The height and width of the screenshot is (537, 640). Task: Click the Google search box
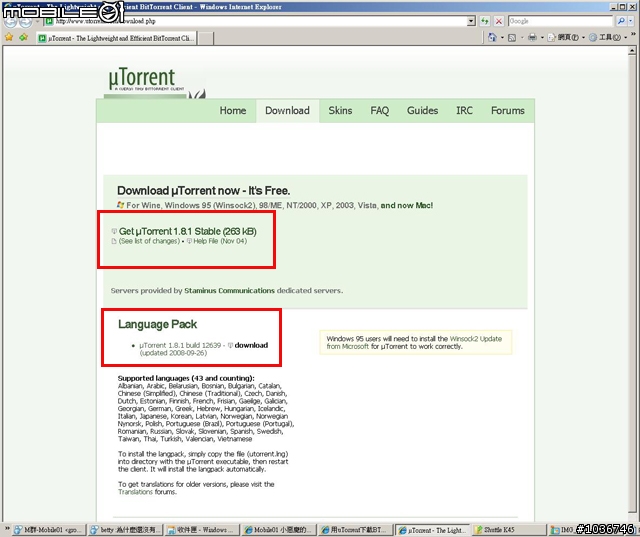[x=561, y=21]
